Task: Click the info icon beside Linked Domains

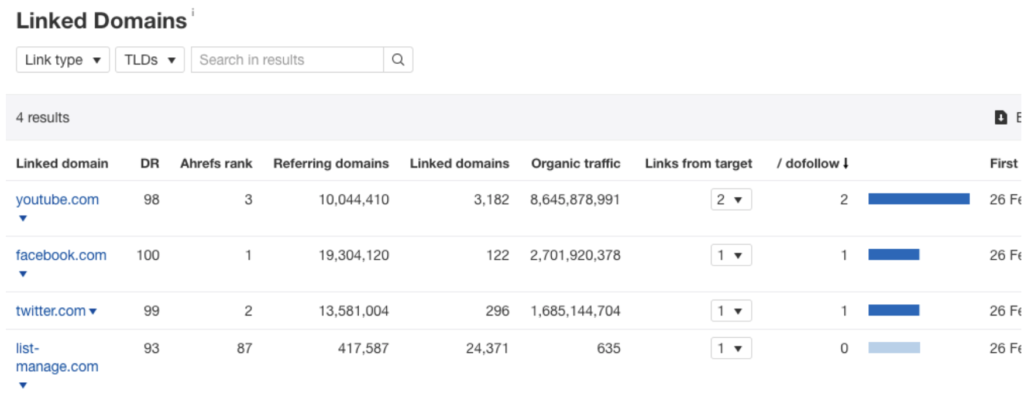Action: [193, 12]
